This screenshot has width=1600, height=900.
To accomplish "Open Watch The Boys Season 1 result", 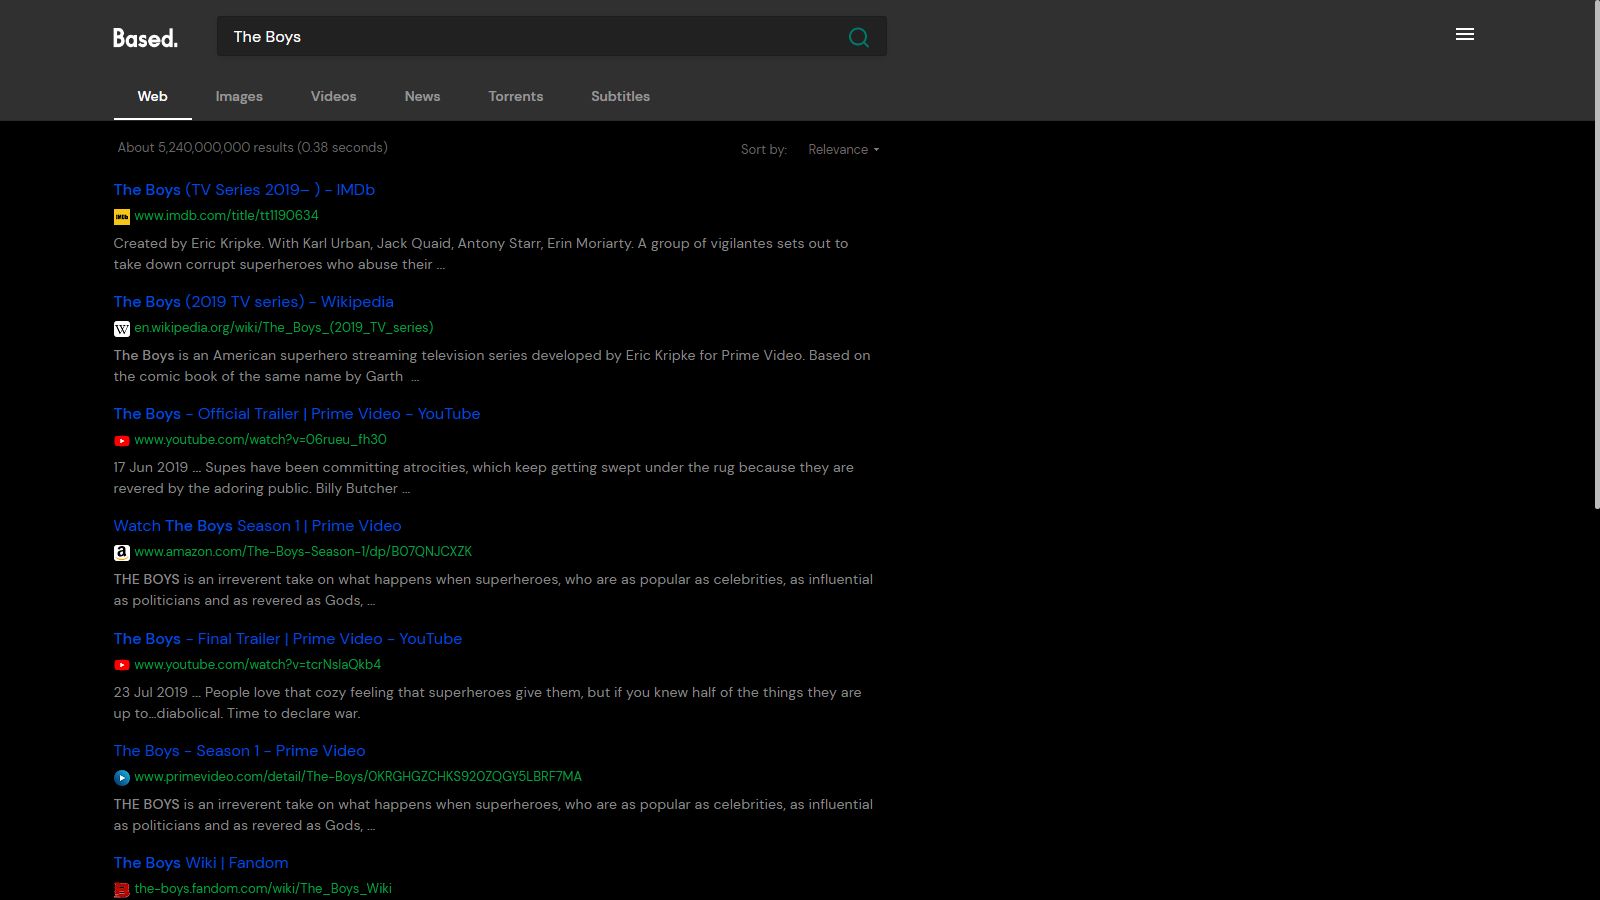I will pyautogui.click(x=257, y=526).
